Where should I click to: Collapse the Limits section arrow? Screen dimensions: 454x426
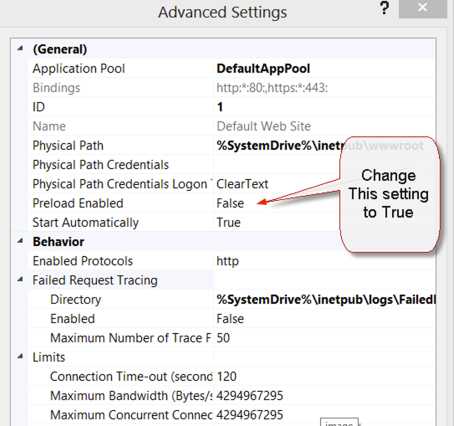coord(21,357)
